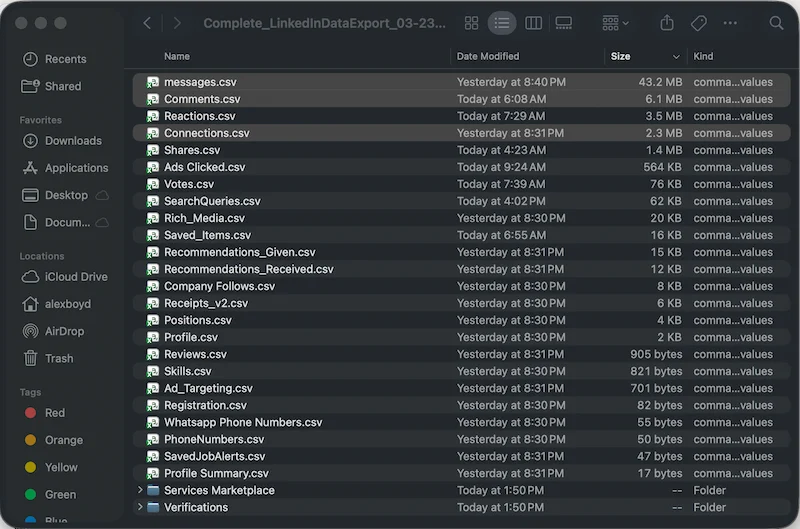Viewport: 800px width, 529px height.
Task: Click the Share toolbar button
Action: 667,23
